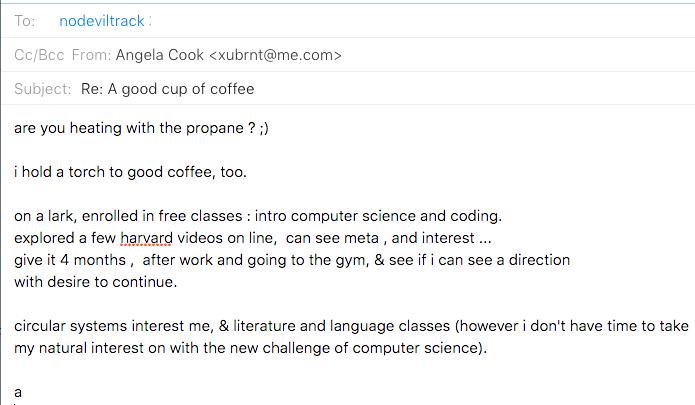This screenshot has height=405, width=695.
Task: Click the line about enrolling in free classes
Action: tap(258, 216)
